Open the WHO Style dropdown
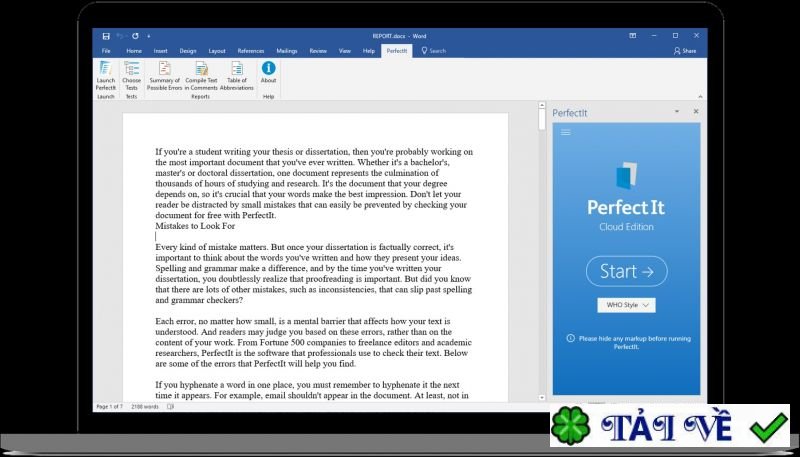This screenshot has width=800, height=457. [x=627, y=305]
